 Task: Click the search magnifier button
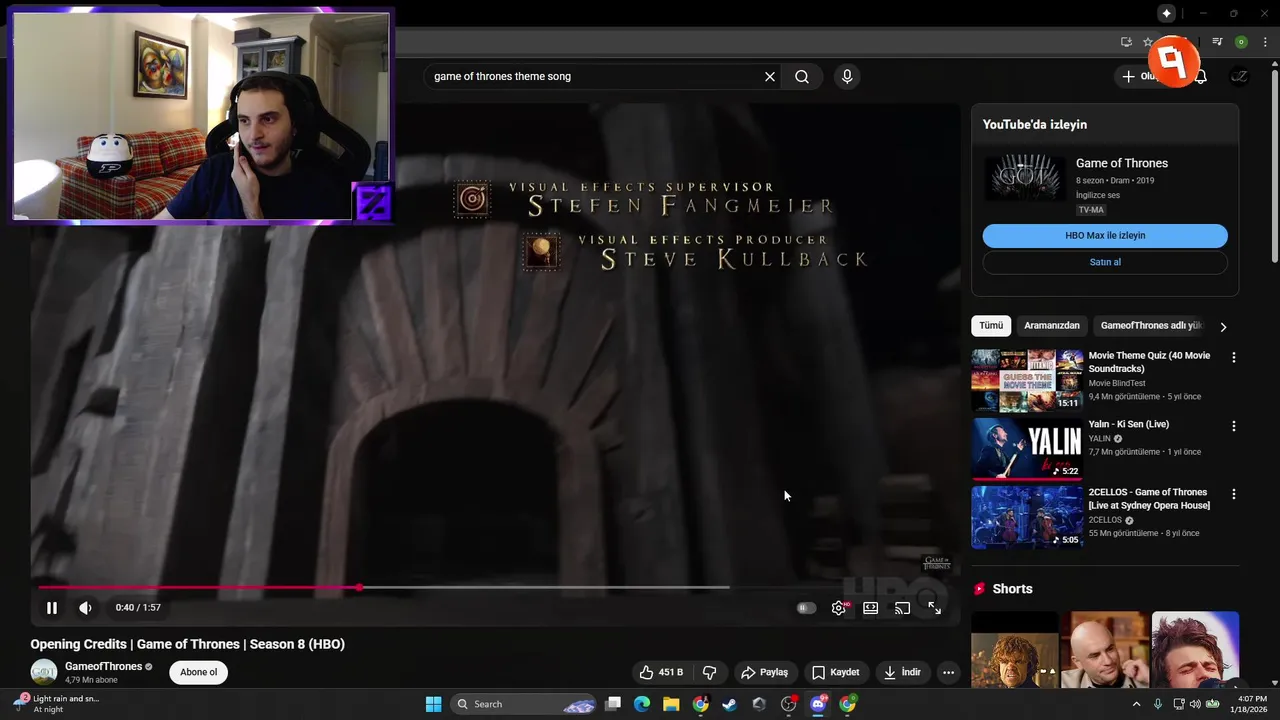click(802, 77)
